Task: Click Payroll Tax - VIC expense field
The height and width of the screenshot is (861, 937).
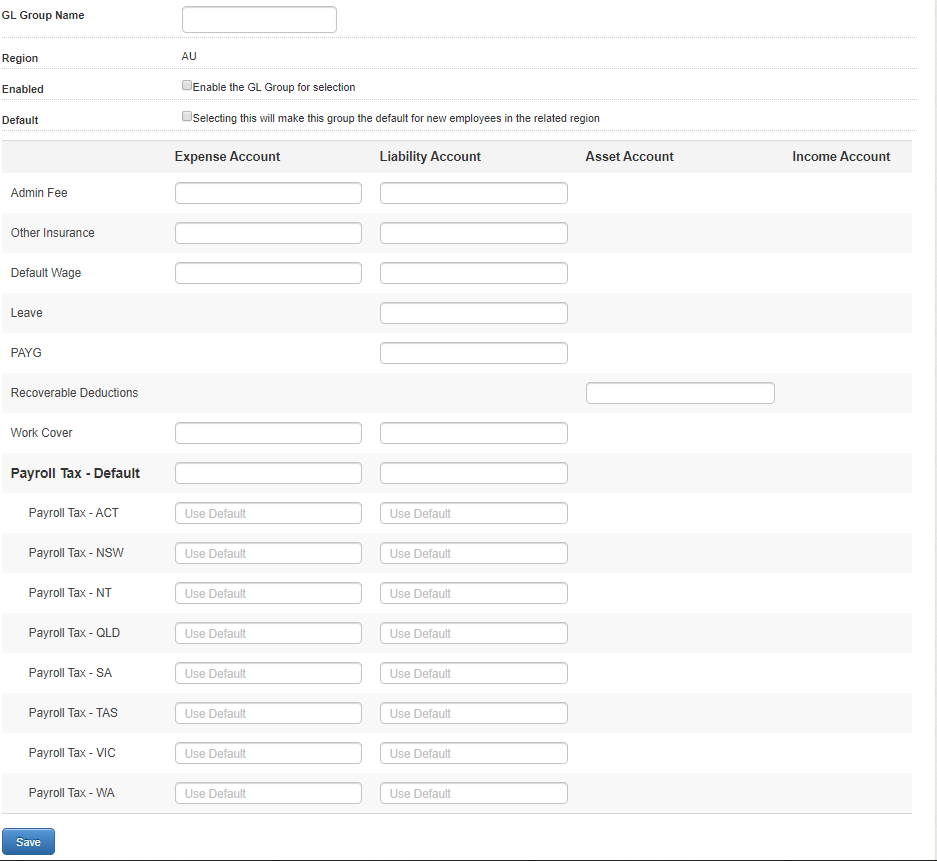Action: 268,753
